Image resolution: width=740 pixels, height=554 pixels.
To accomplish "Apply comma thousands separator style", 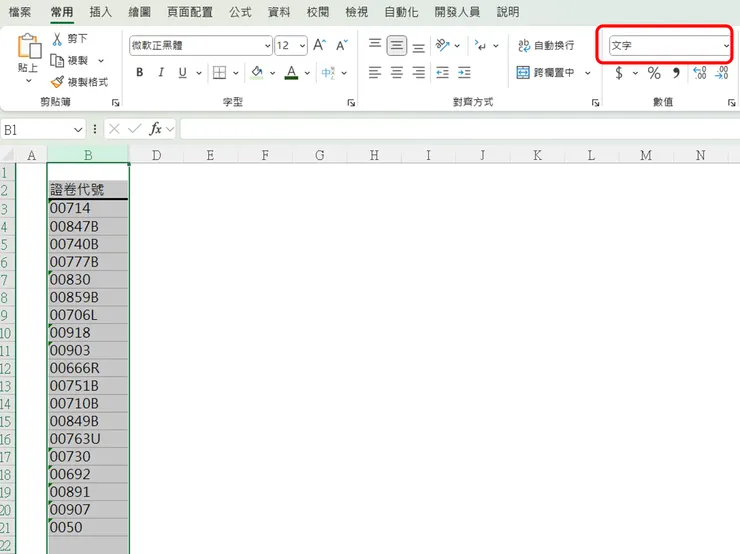I will 676,73.
